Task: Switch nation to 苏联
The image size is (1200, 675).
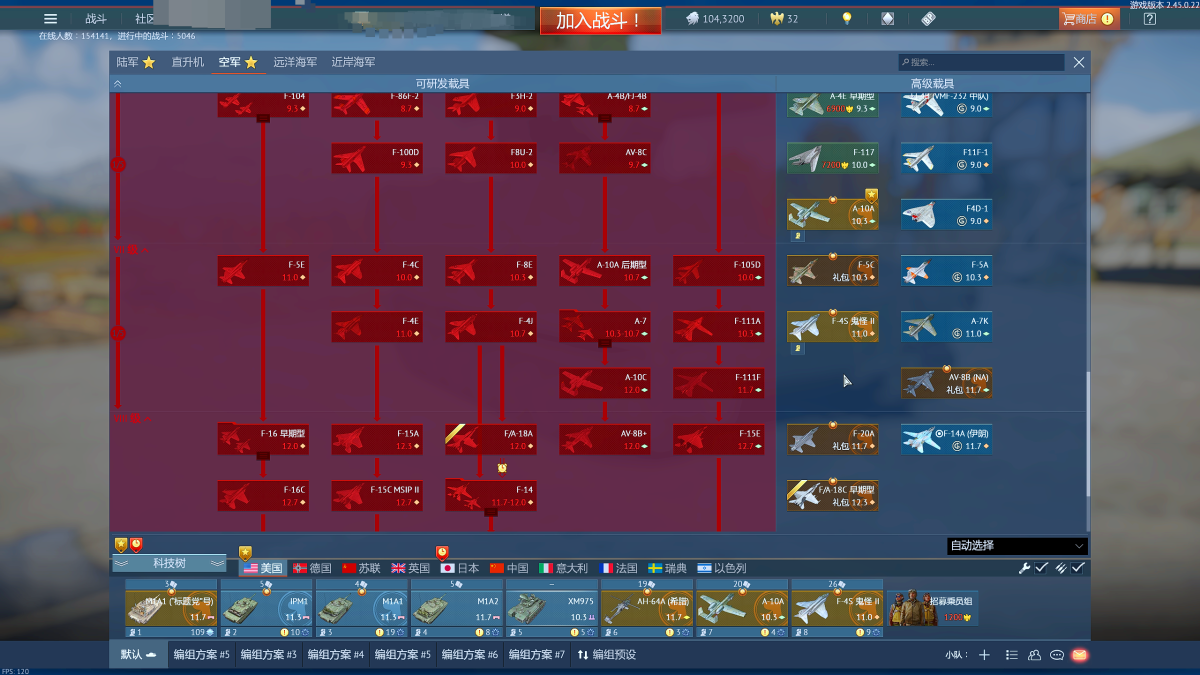Action: (361, 568)
